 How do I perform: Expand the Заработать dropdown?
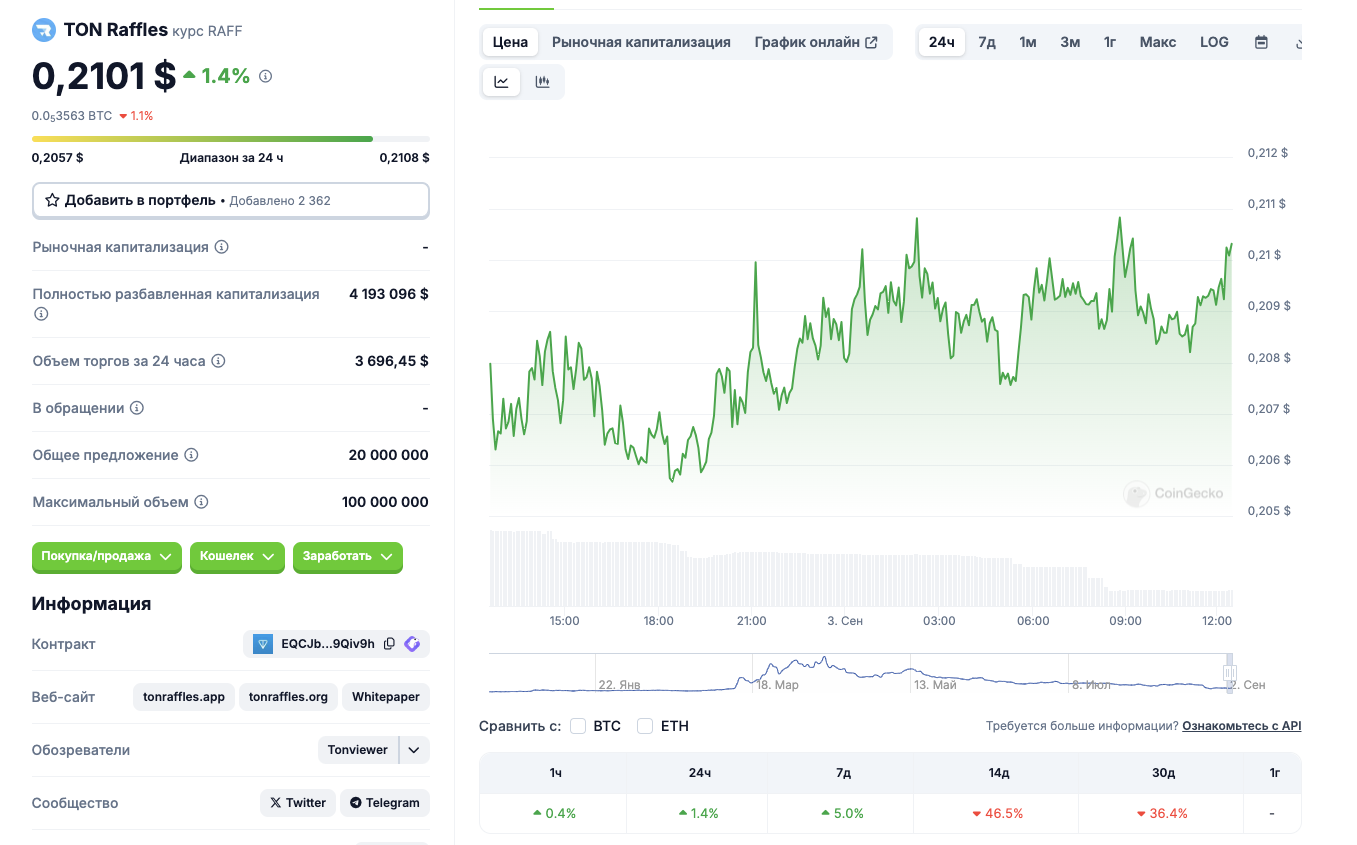tap(348, 556)
